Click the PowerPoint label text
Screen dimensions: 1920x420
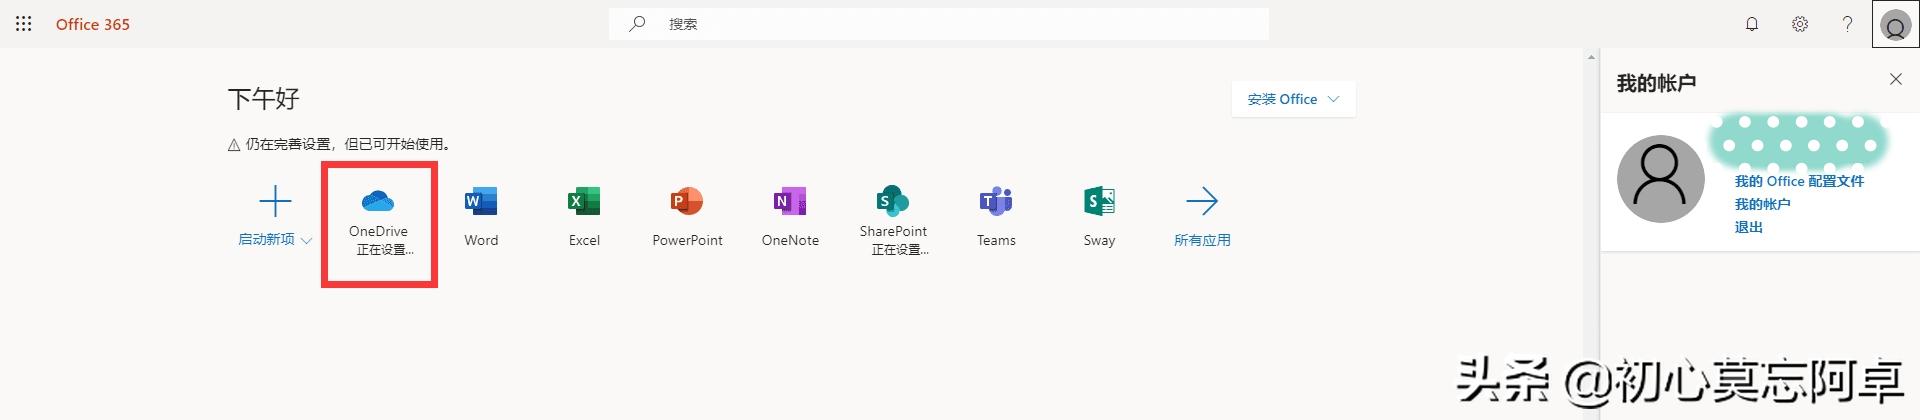click(x=687, y=240)
